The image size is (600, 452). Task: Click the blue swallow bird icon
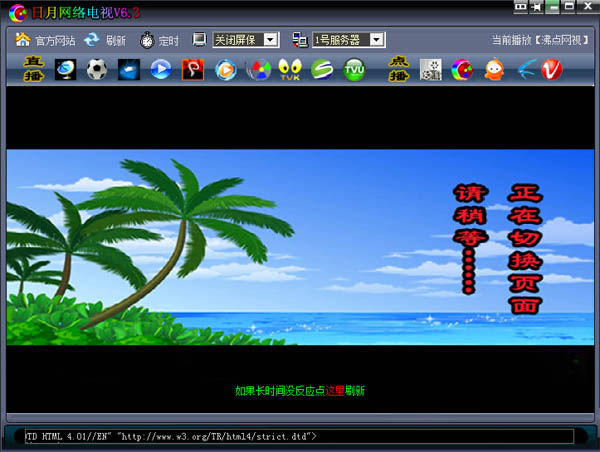point(525,69)
